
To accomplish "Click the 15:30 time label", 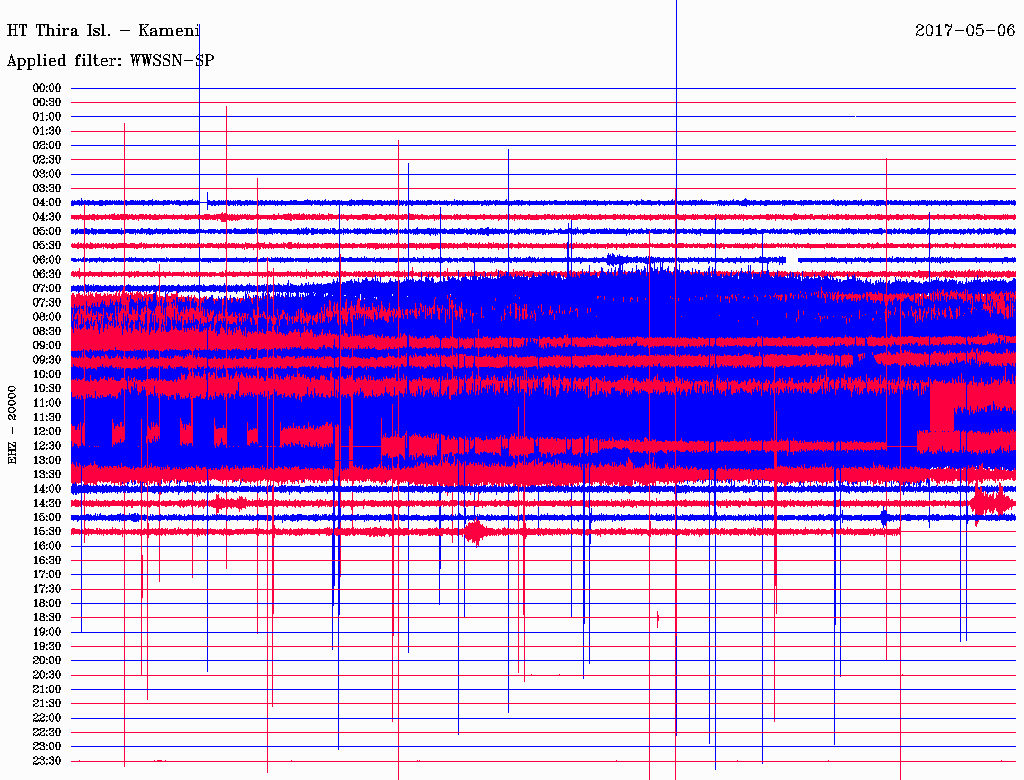I will pyautogui.click(x=47, y=532).
